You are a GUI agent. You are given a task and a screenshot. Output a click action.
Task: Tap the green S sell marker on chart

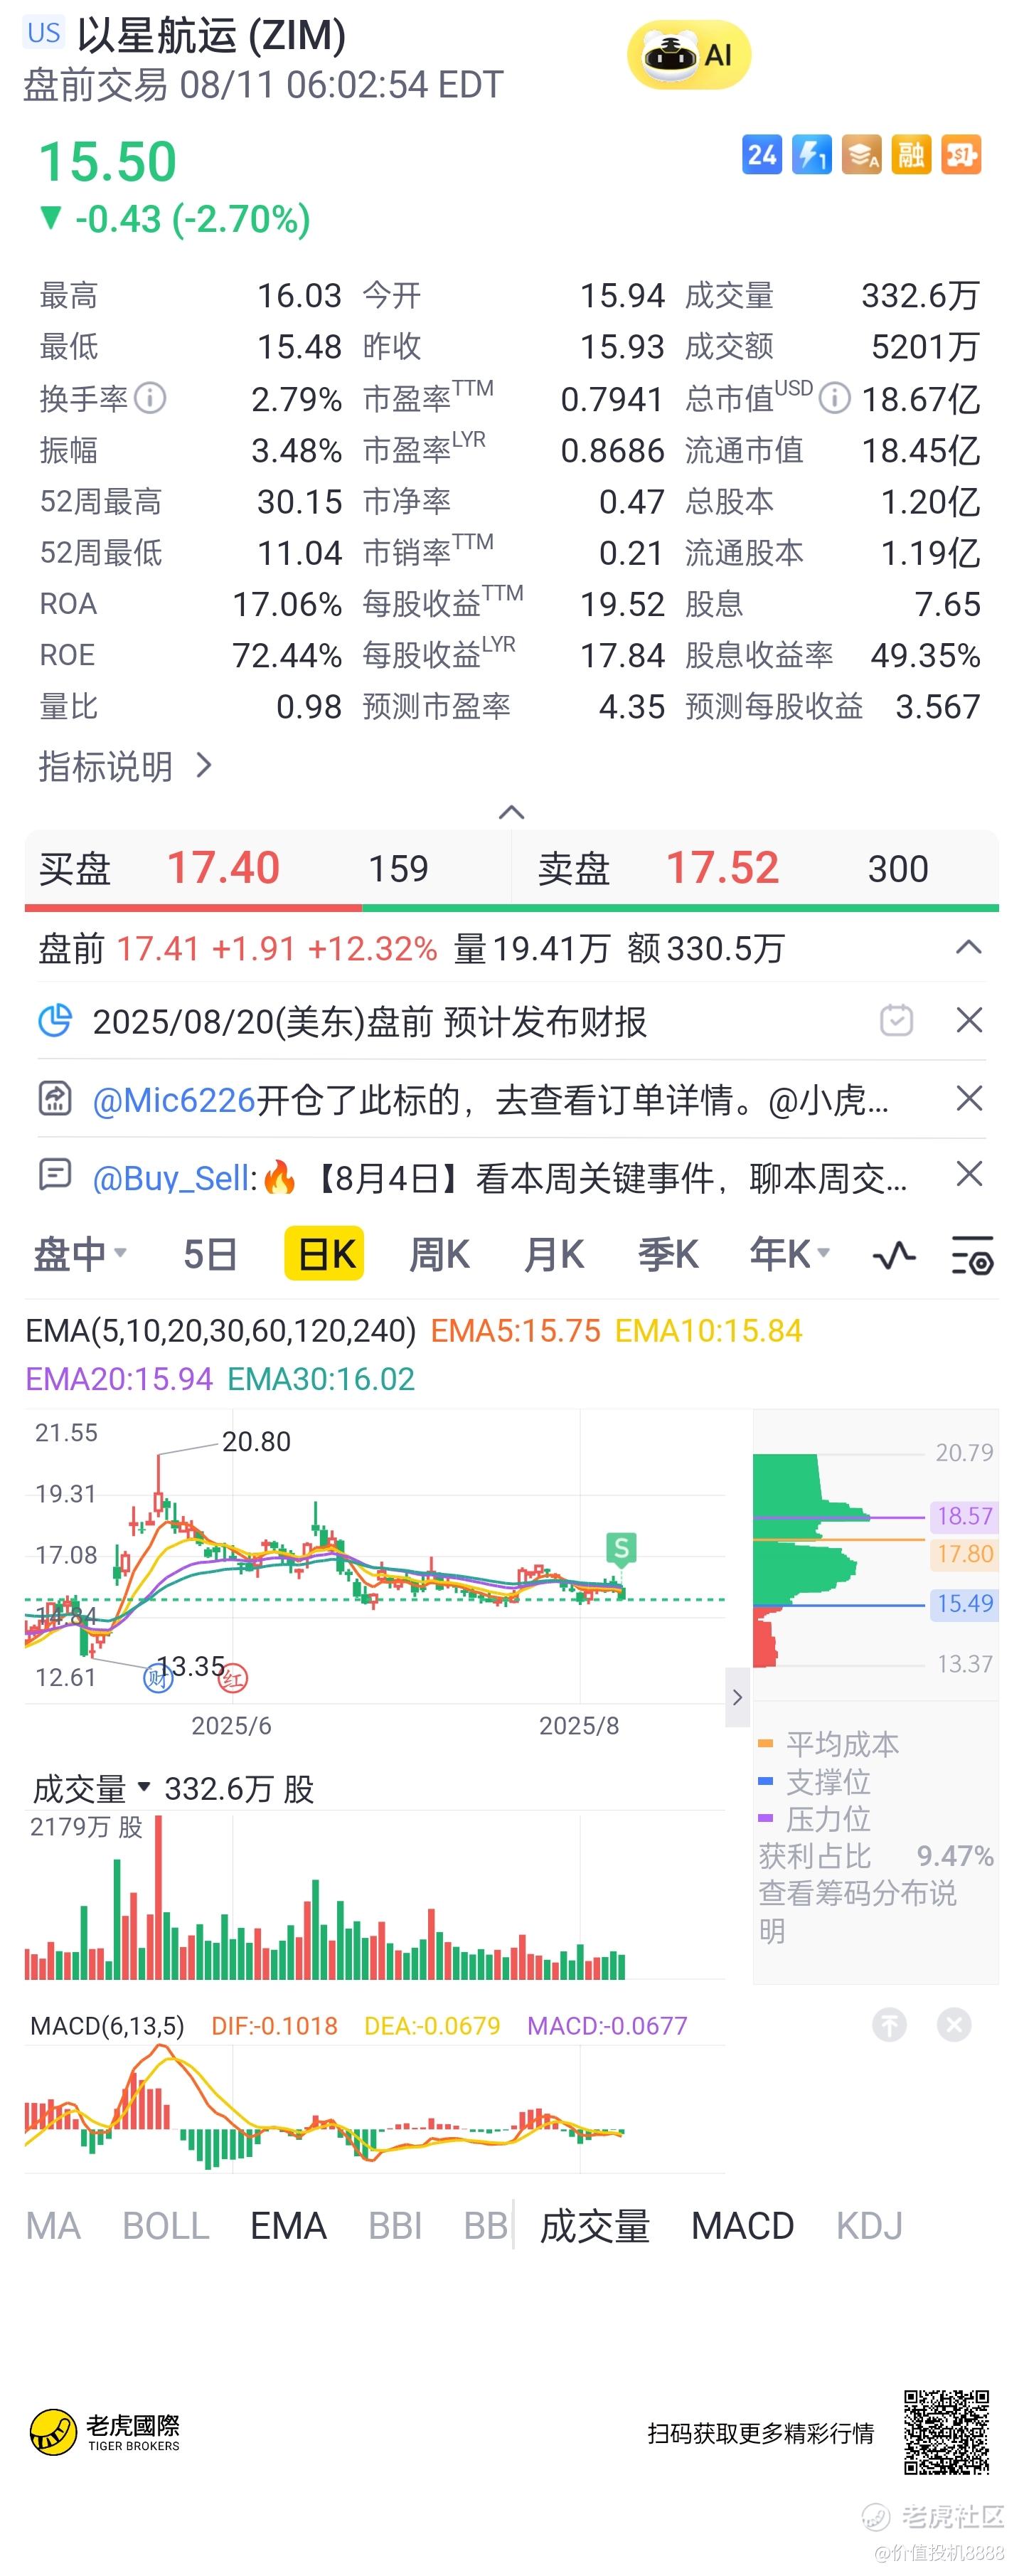[621, 1550]
